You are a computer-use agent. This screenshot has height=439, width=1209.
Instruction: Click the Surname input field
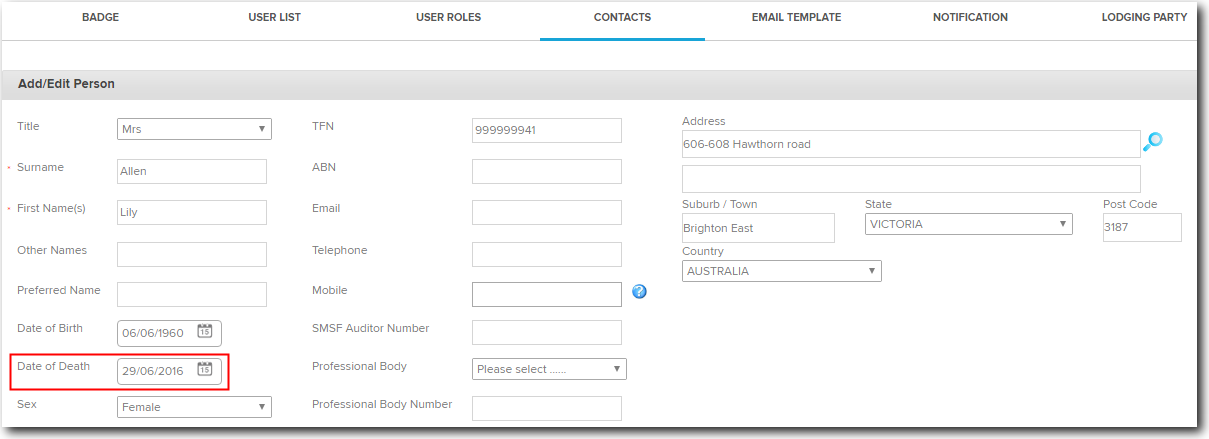192,171
